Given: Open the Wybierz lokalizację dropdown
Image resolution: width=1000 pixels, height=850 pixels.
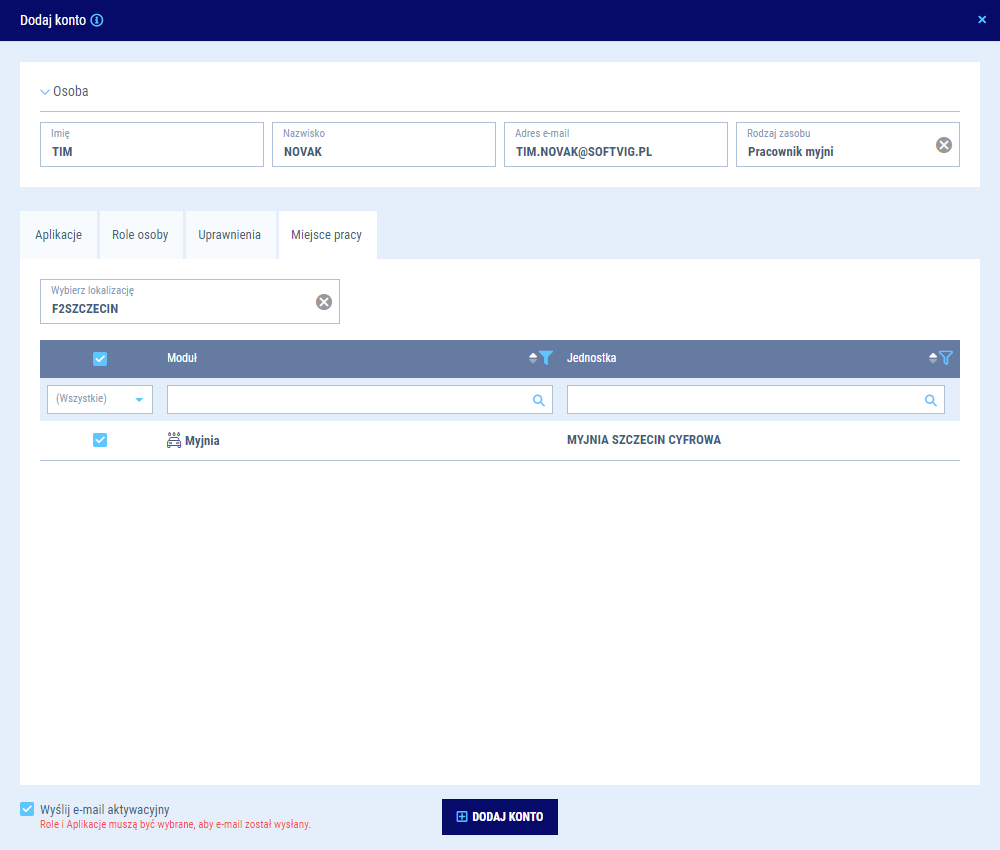Looking at the screenshot, I should [180, 302].
